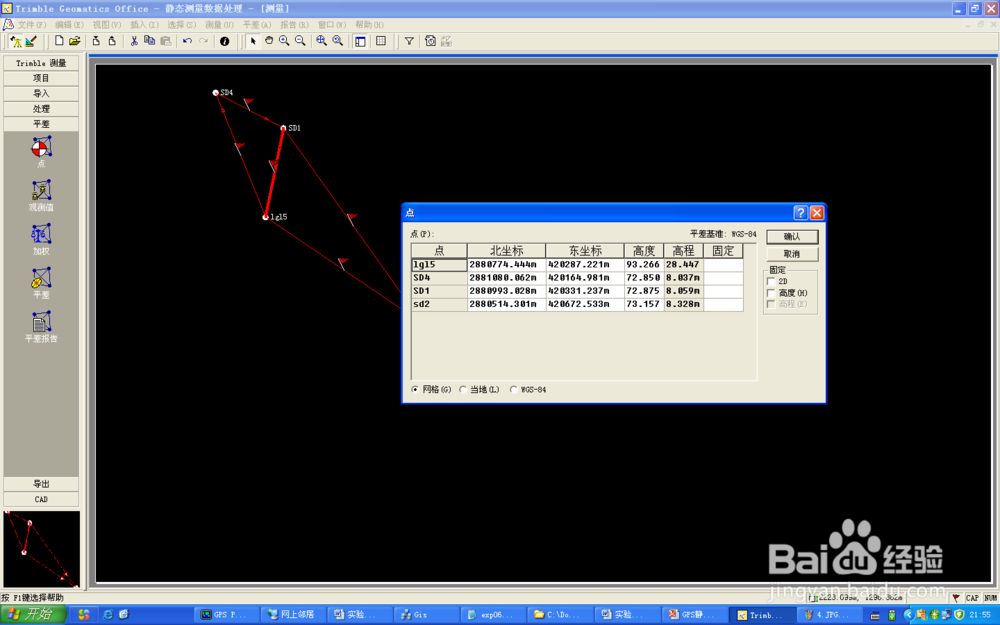Open the 视图(V) menu
1000x625 pixels.
[x=107, y=25]
